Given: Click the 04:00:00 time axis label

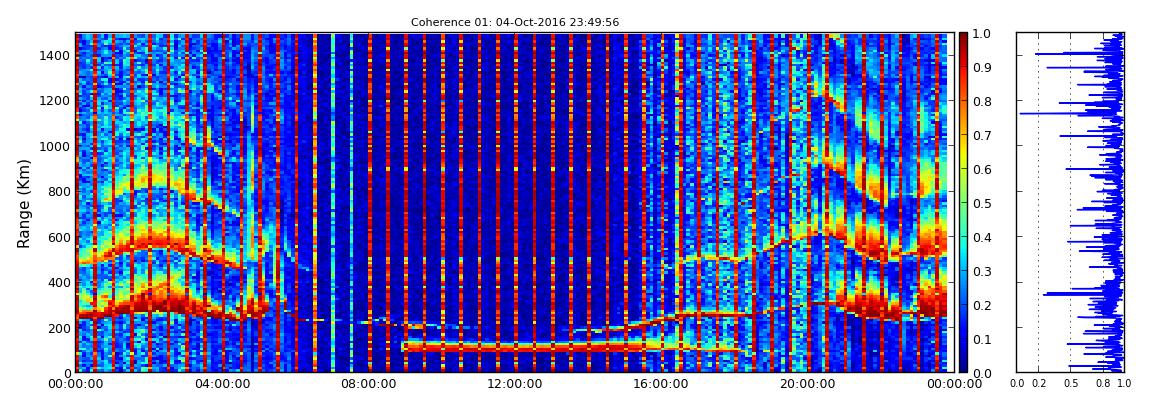Looking at the screenshot, I should click(x=221, y=384).
